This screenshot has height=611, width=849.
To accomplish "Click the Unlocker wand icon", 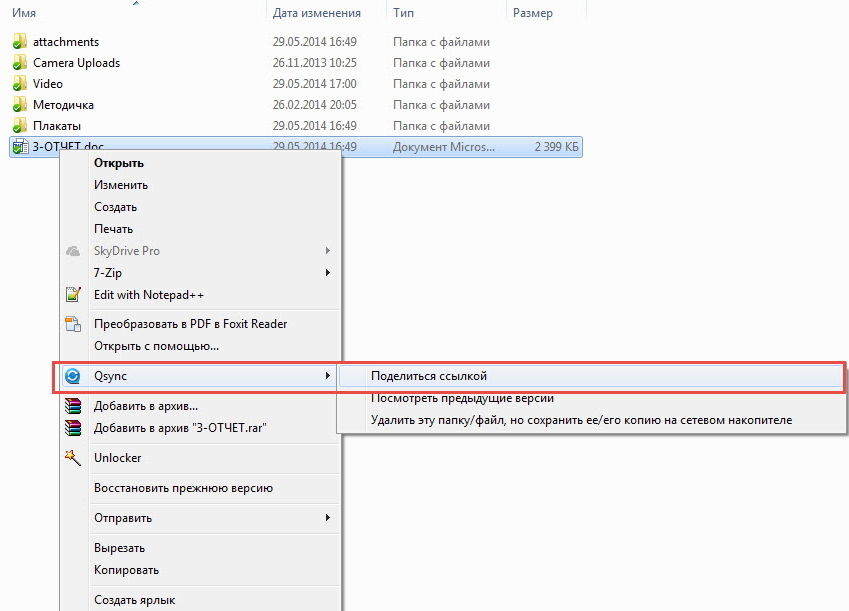I will click(x=73, y=458).
